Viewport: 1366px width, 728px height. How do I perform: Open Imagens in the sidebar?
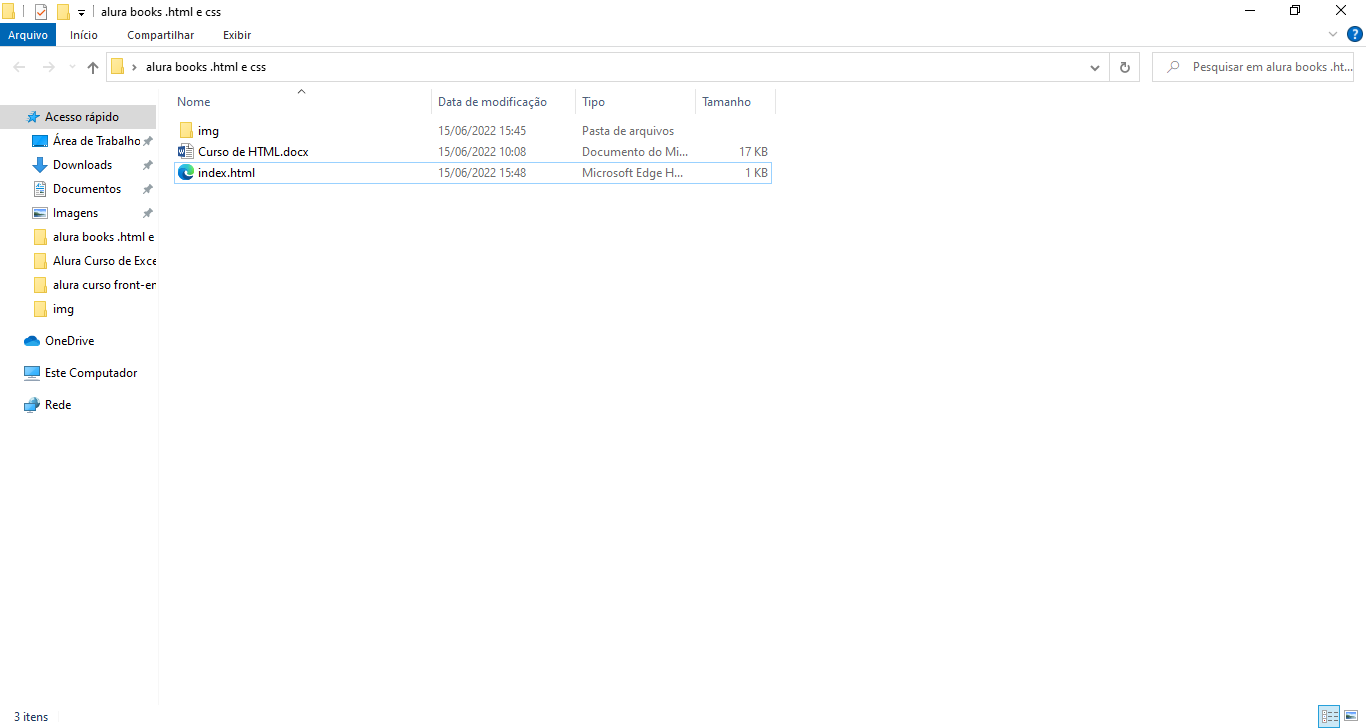coord(75,213)
